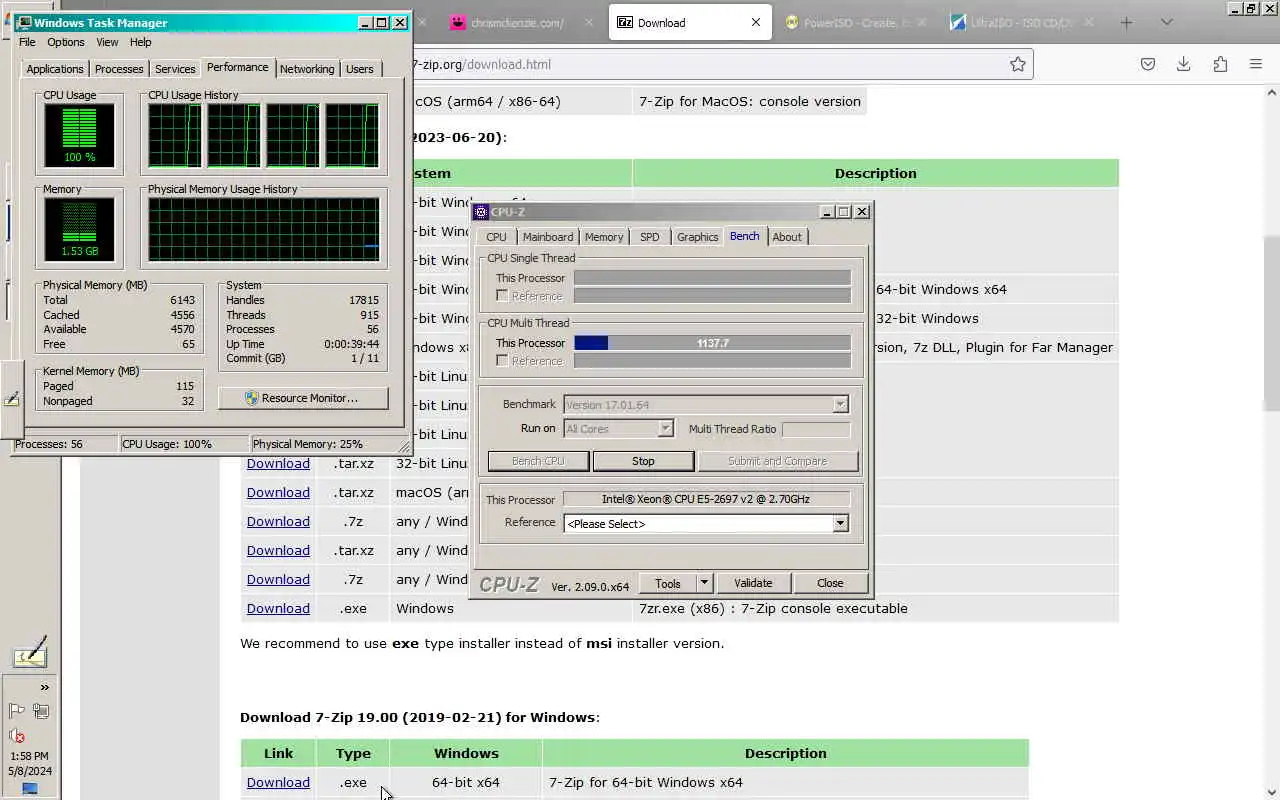The width and height of the screenshot is (1280, 800).
Task: Open the Memory tab in CPU-Z
Action: [604, 237]
